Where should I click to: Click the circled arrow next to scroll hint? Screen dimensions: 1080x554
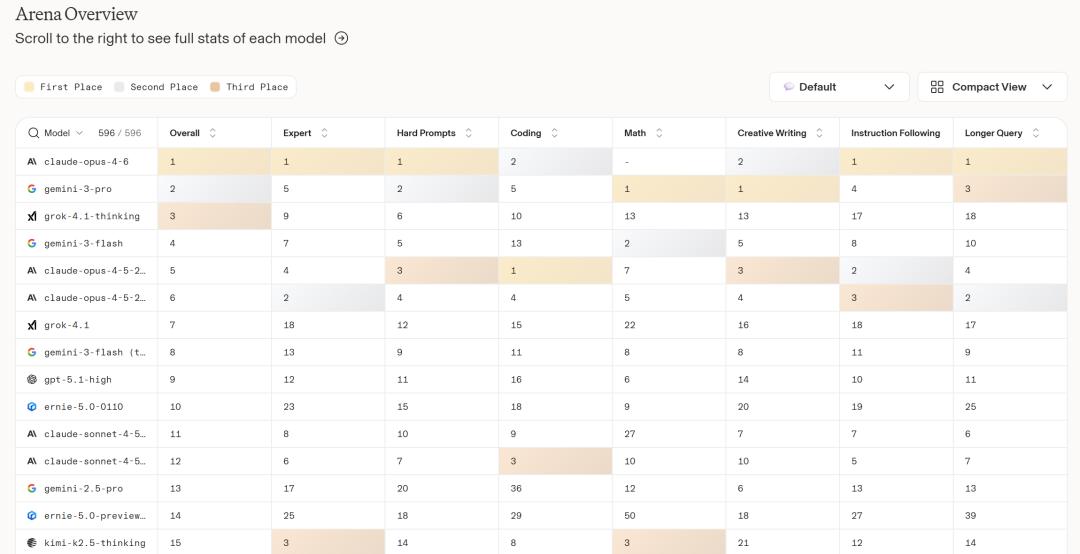341,38
